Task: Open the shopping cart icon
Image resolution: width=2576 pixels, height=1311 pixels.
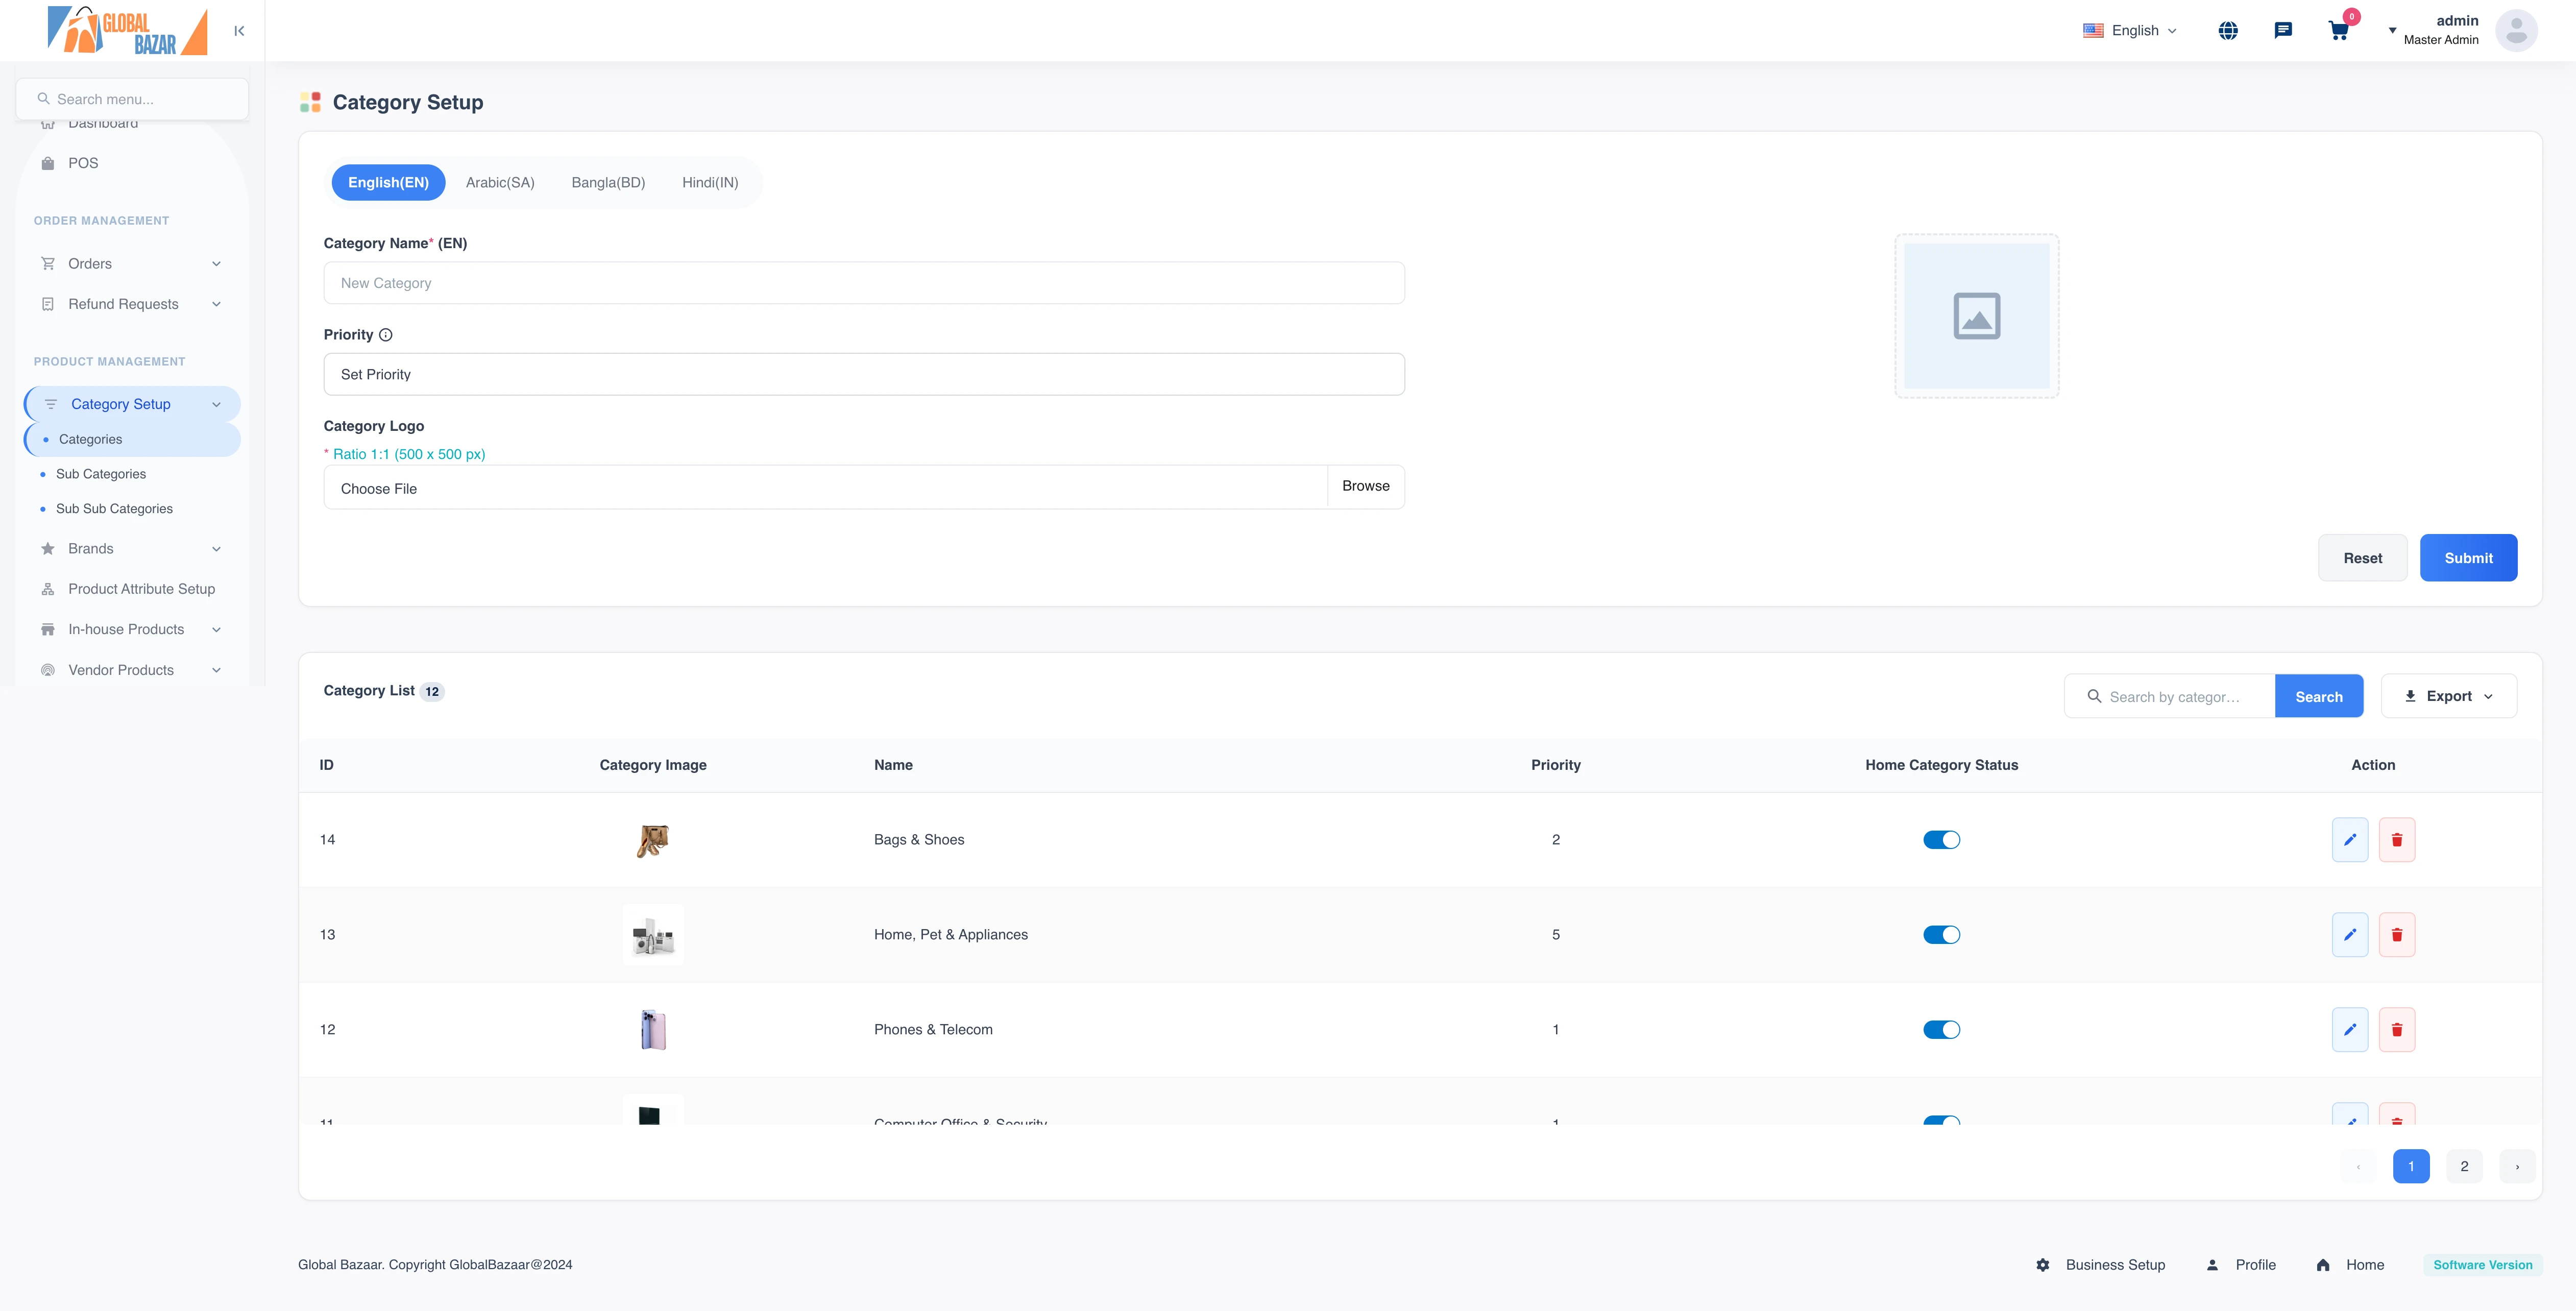Action: click(2338, 31)
